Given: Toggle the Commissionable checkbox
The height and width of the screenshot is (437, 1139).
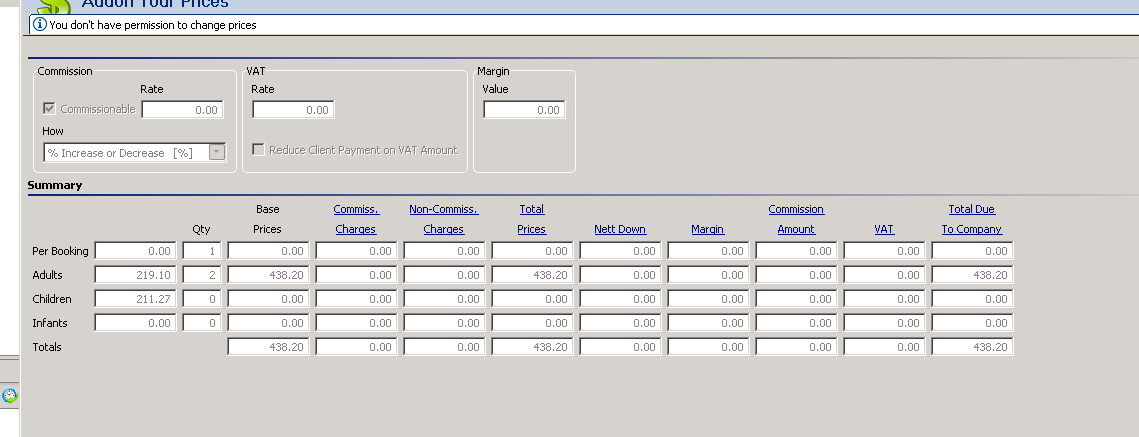Looking at the screenshot, I should coord(49,109).
